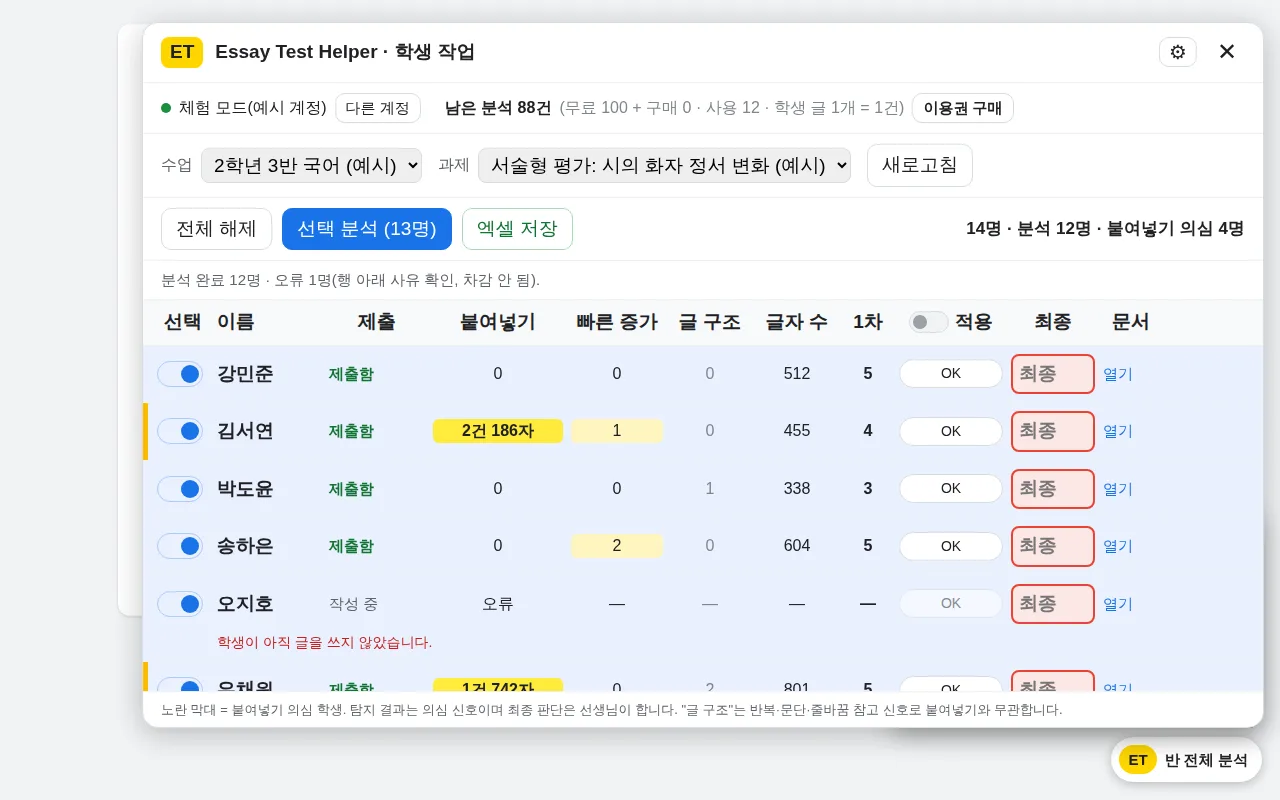
Task: Click the 반 전체 분석 floating button
Action: 1186,760
